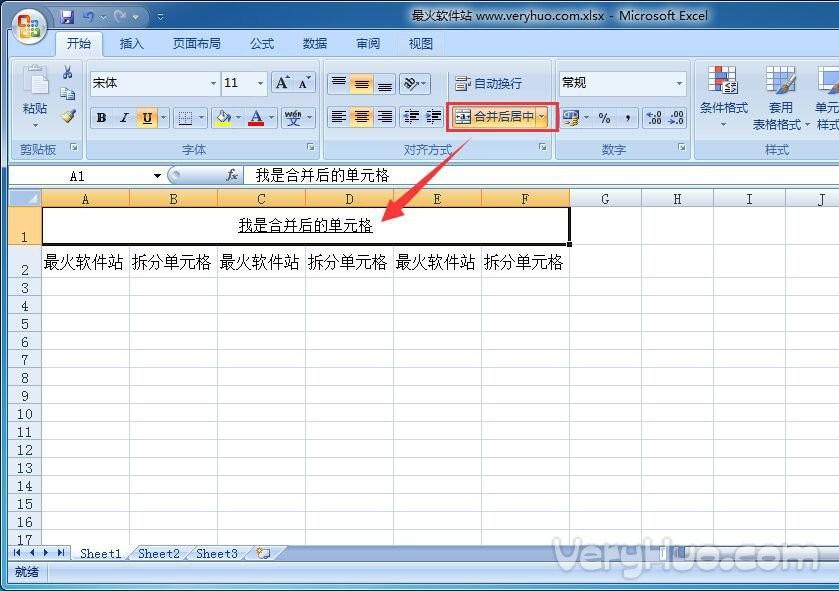Increase font size with large A
Screen dimensions: 839x591
[x=282, y=83]
